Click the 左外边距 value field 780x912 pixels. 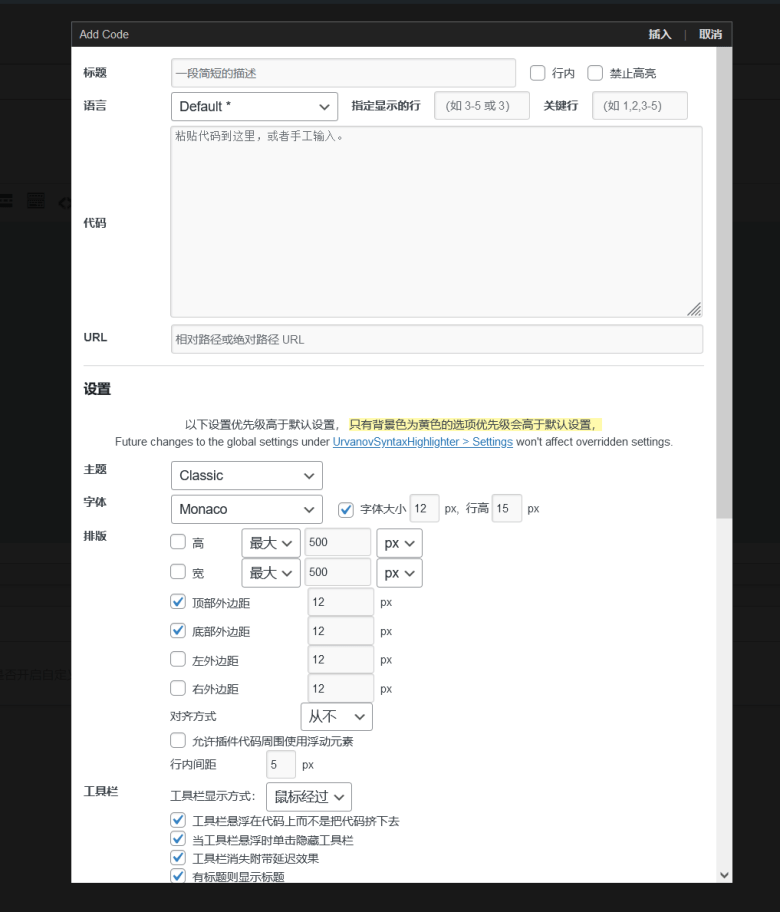[x=340, y=660]
